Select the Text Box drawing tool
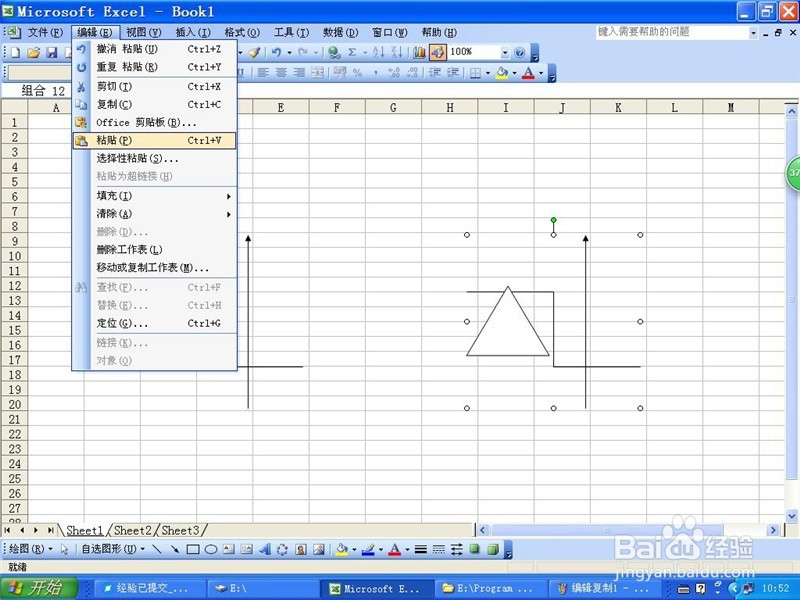800x600 pixels. click(229, 549)
